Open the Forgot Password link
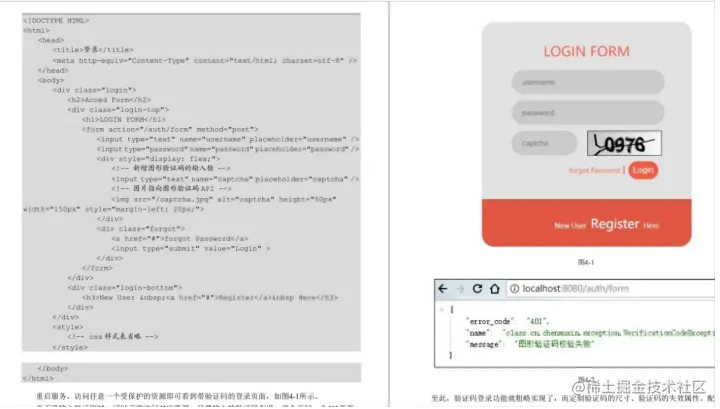Viewport: 720px width, 409px height. pos(594,171)
